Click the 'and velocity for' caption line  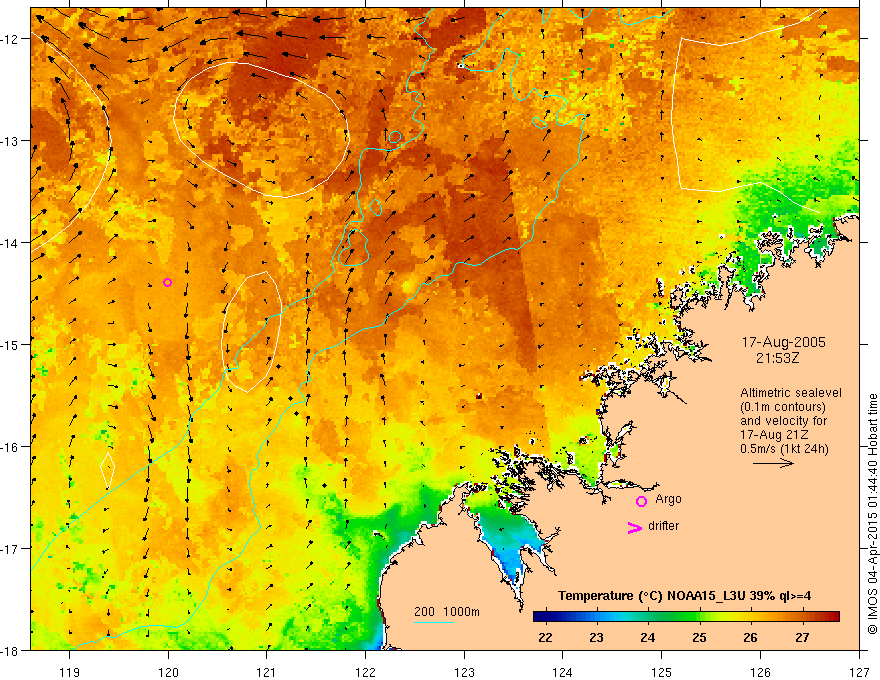[x=783, y=421]
